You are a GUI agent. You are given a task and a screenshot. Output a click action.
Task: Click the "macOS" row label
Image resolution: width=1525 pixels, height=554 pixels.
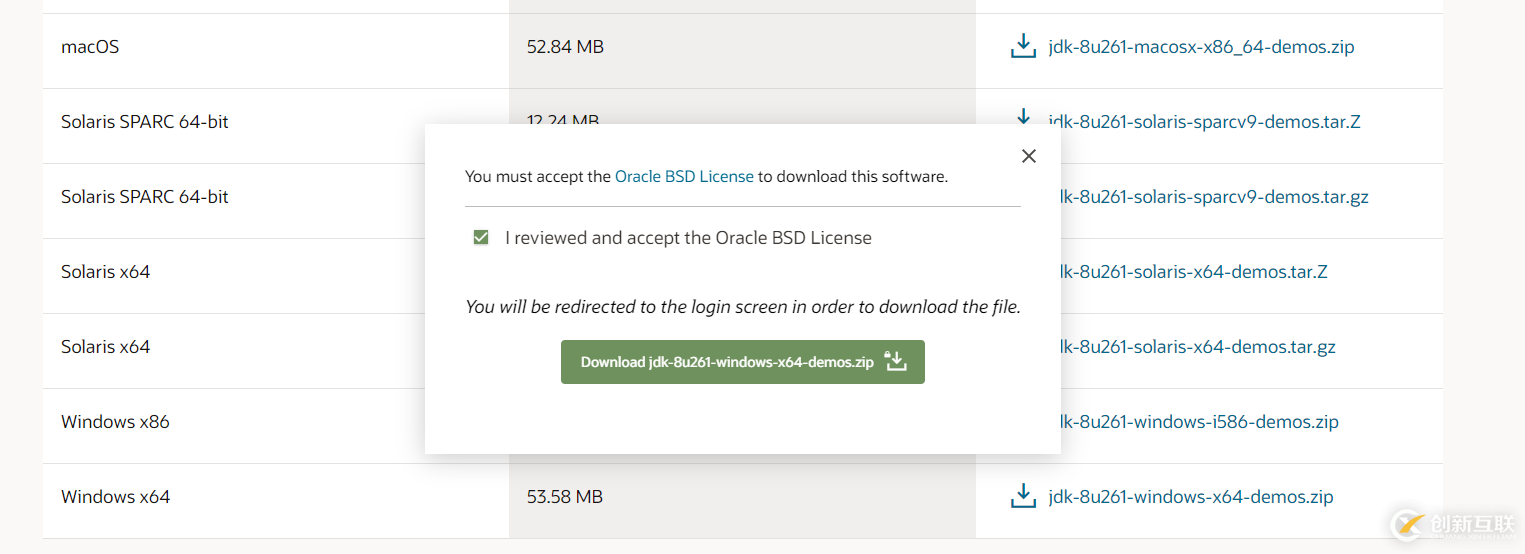point(90,47)
